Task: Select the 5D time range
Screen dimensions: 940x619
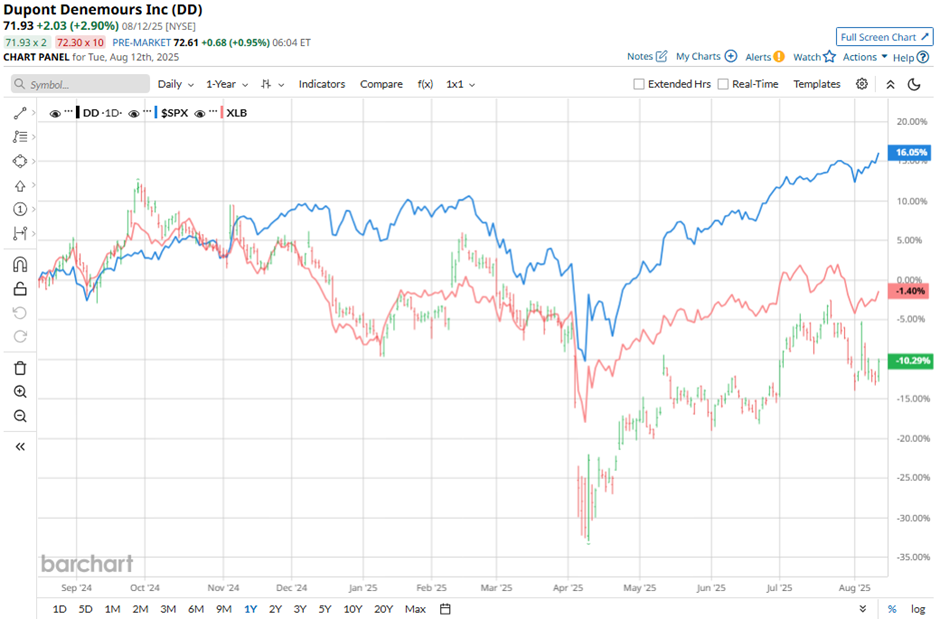Action: pyautogui.click(x=86, y=609)
